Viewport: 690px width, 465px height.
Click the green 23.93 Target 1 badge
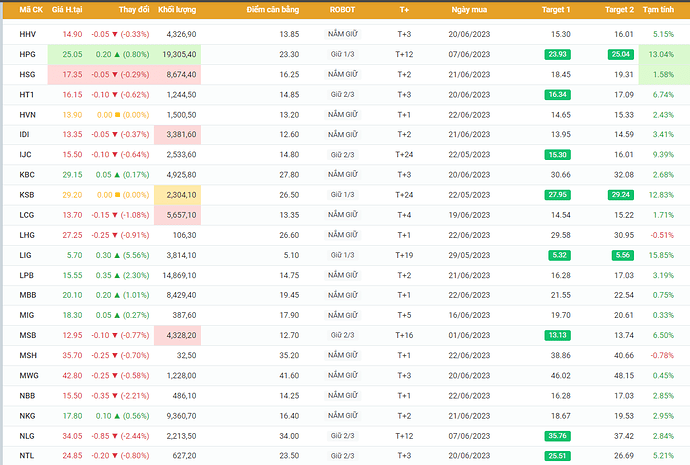557,54
